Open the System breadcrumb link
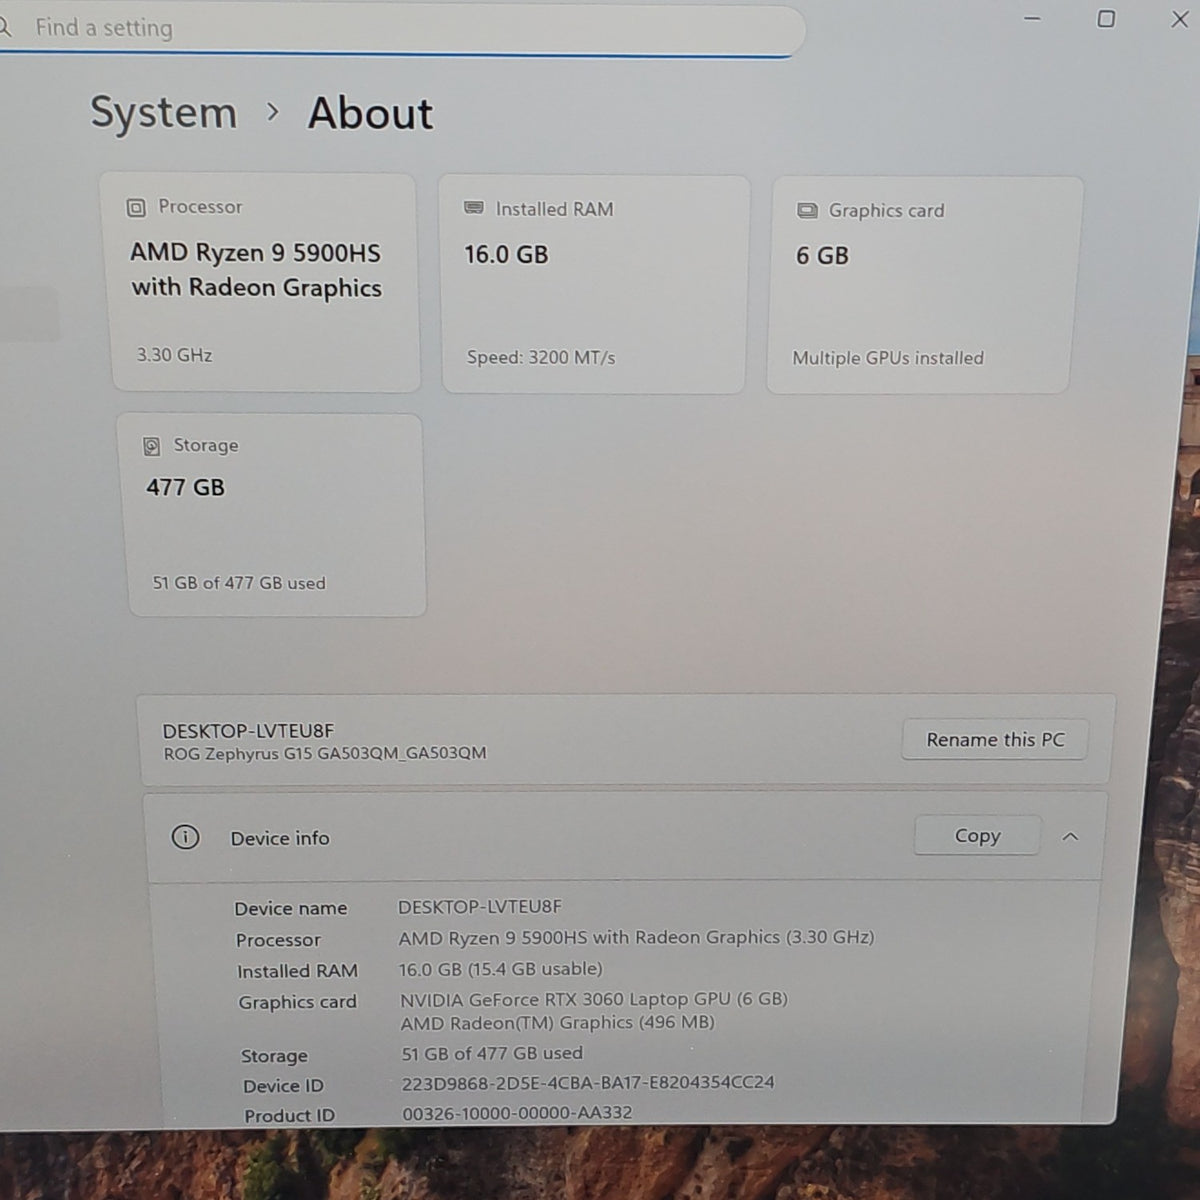The width and height of the screenshot is (1200, 1200). (164, 112)
